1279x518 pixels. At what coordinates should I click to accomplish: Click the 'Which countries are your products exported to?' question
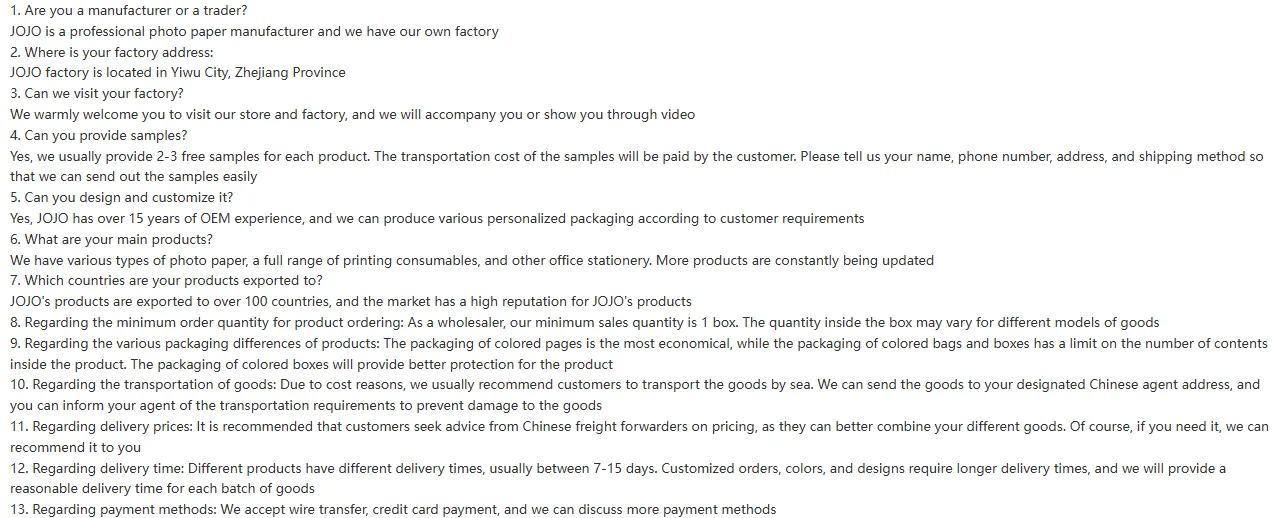166,281
